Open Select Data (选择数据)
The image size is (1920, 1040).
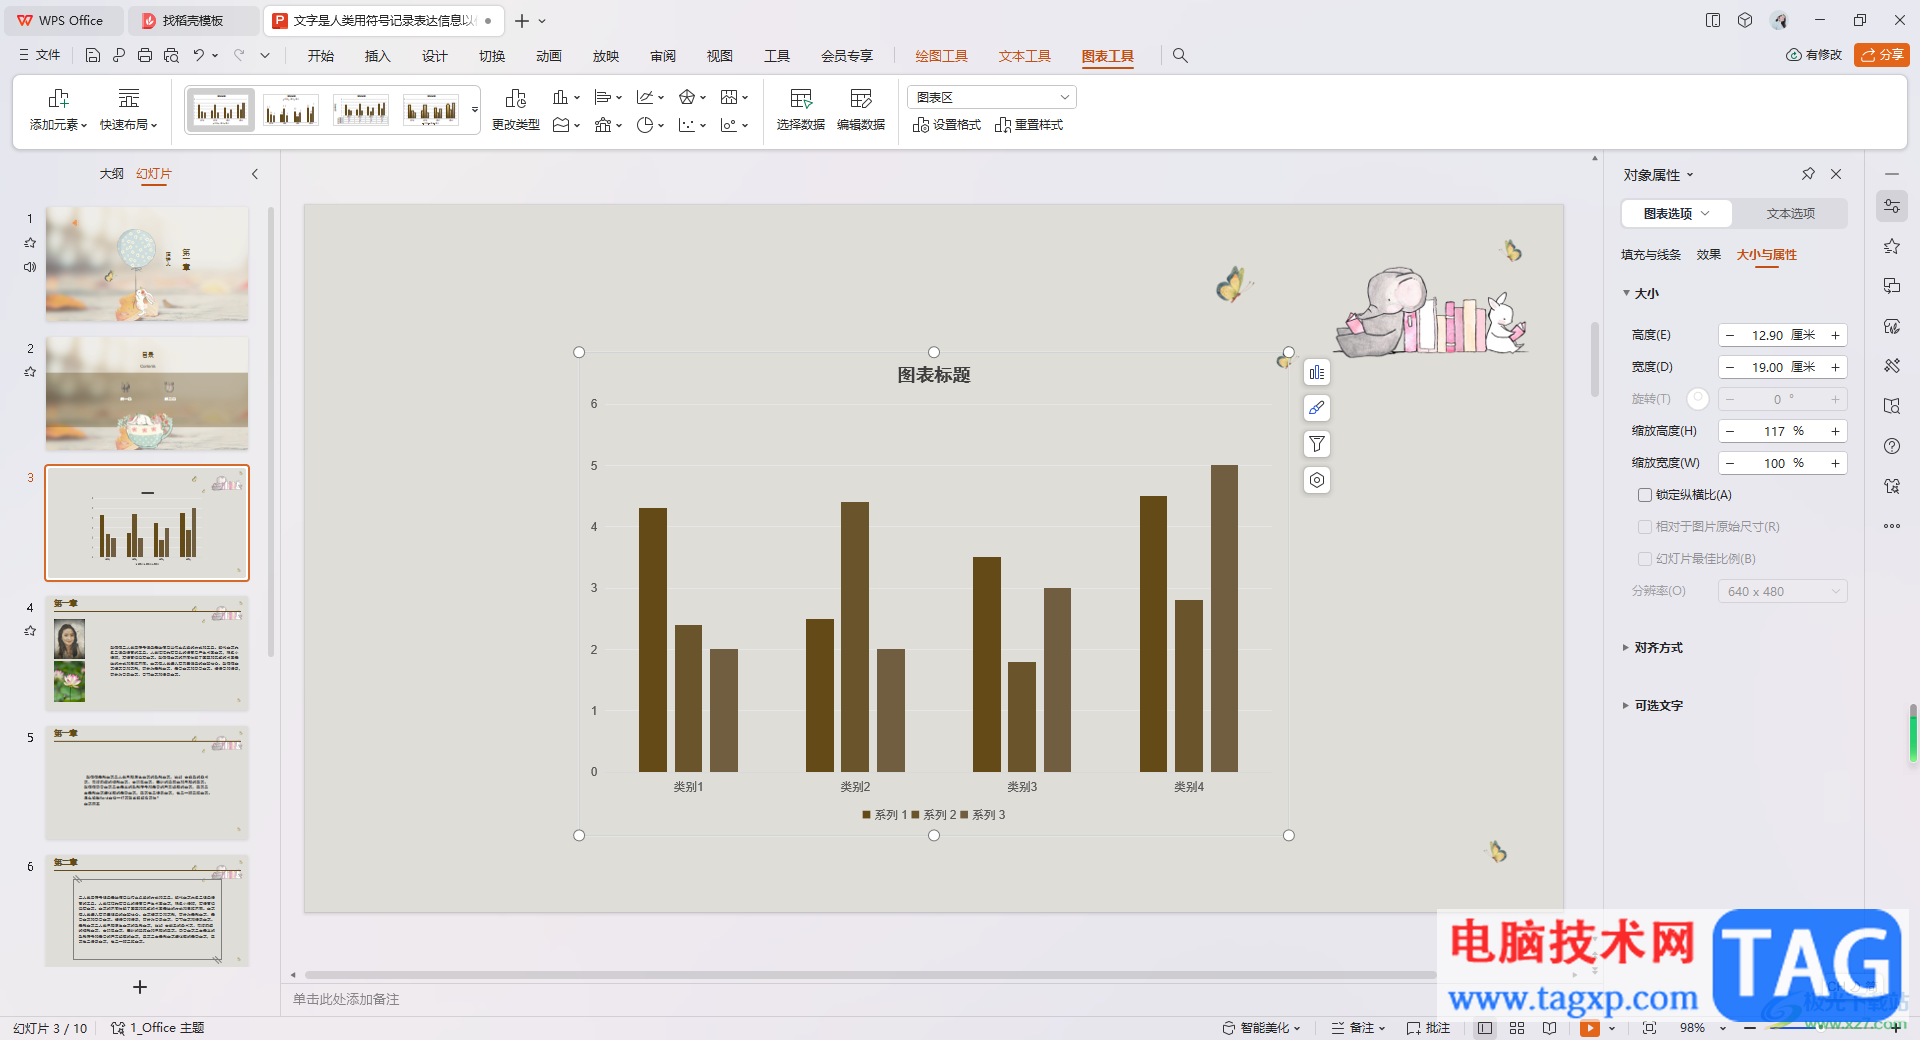tap(801, 110)
